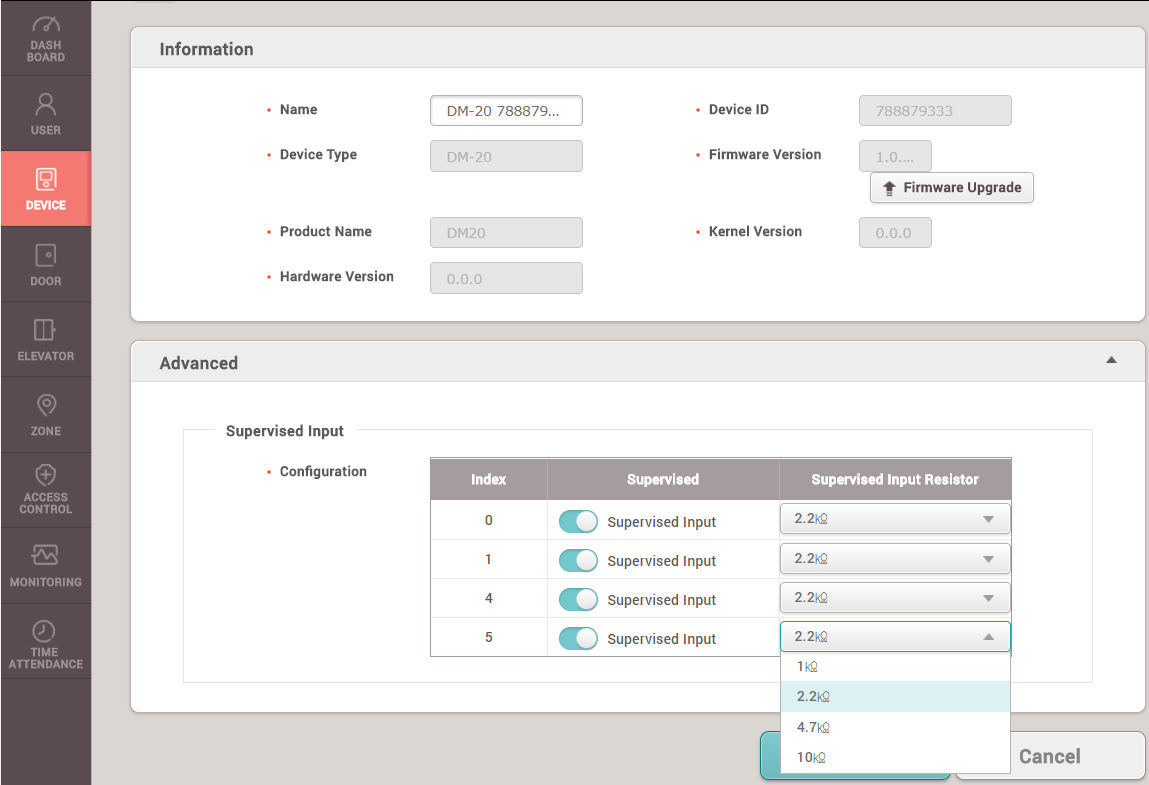Click the Firmware Upgrade button
Viewport: 1149px width, 785px height.
click(x=951, y=188)
